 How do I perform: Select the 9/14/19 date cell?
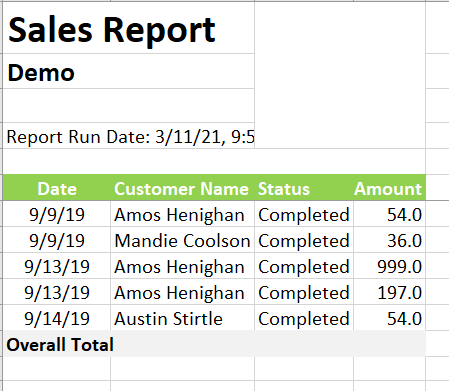pyautogui.click(x=57, y=318)
